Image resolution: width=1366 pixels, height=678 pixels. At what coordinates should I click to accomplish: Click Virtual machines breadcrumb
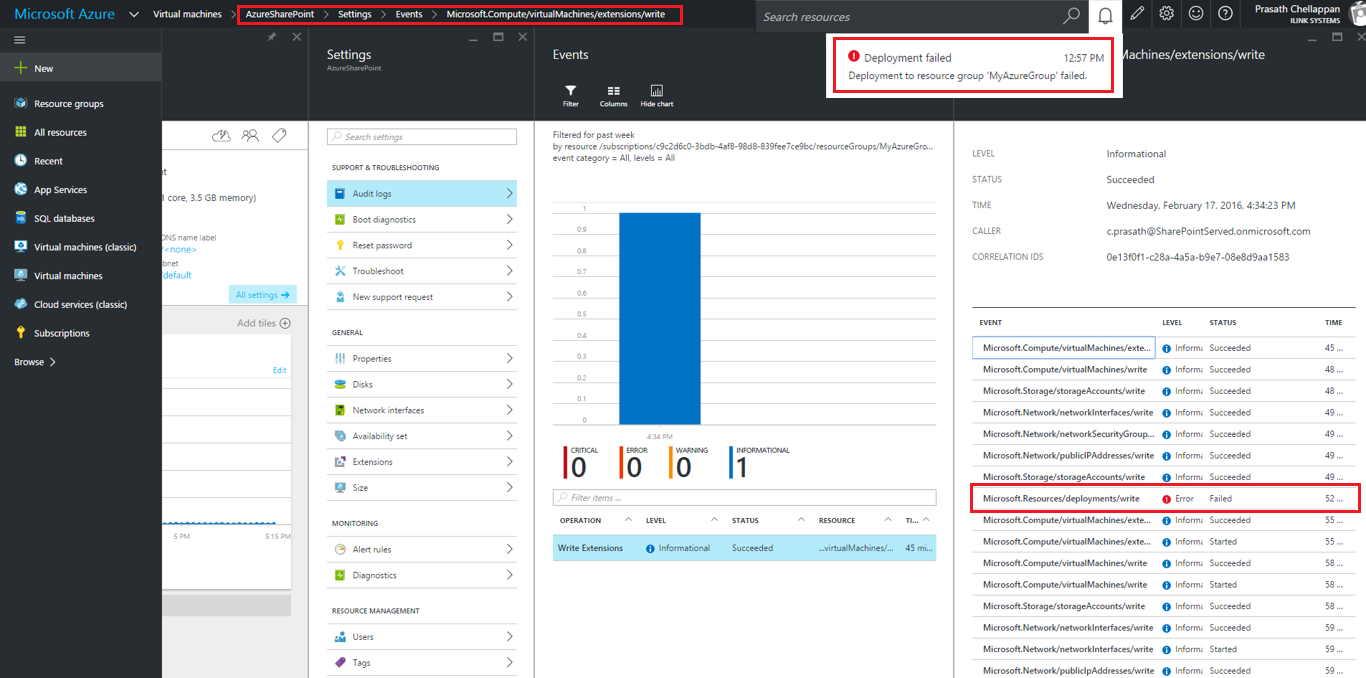[x=187, y=15]
